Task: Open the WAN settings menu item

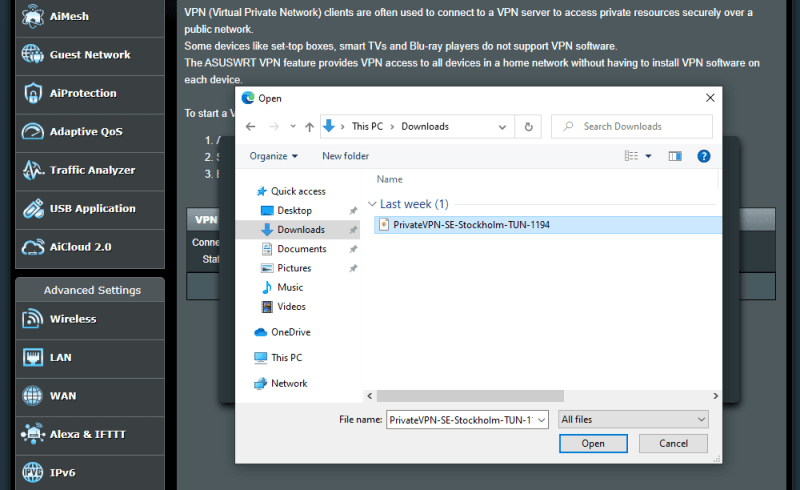Action: point(90,396)
